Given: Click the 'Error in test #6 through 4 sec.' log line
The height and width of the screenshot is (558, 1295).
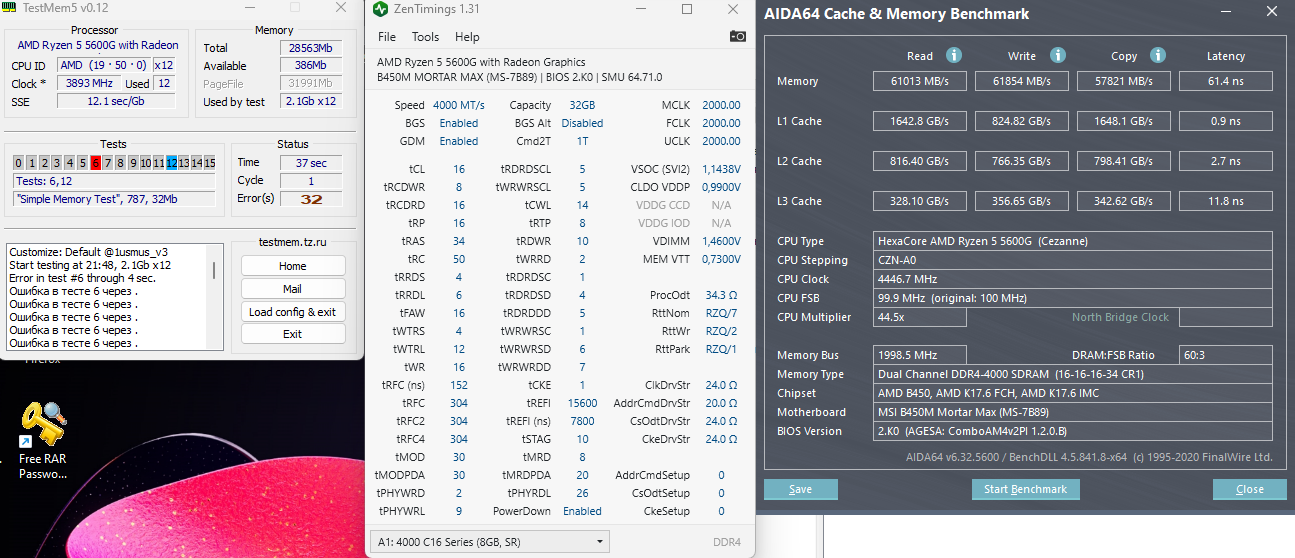Looking at the screenshot, I should tap(82, 278).
